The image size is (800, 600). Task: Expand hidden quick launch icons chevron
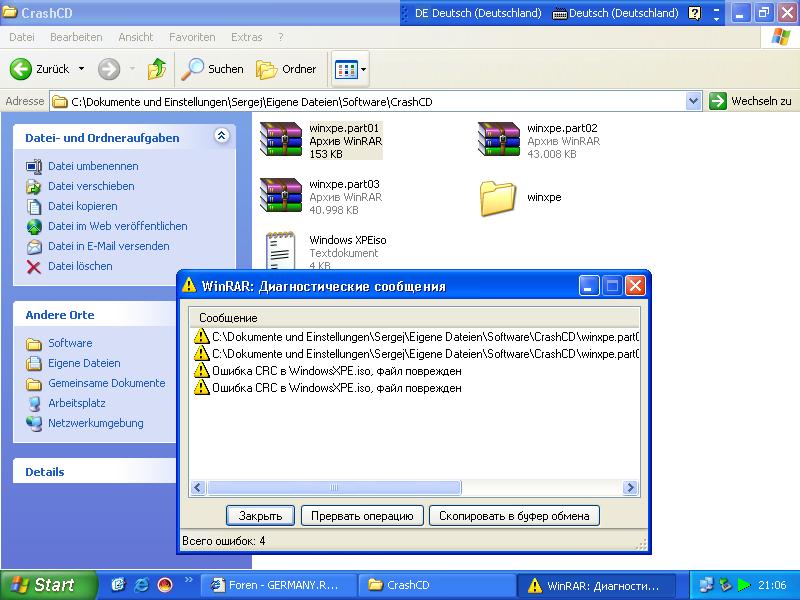[x=188, y=580]
